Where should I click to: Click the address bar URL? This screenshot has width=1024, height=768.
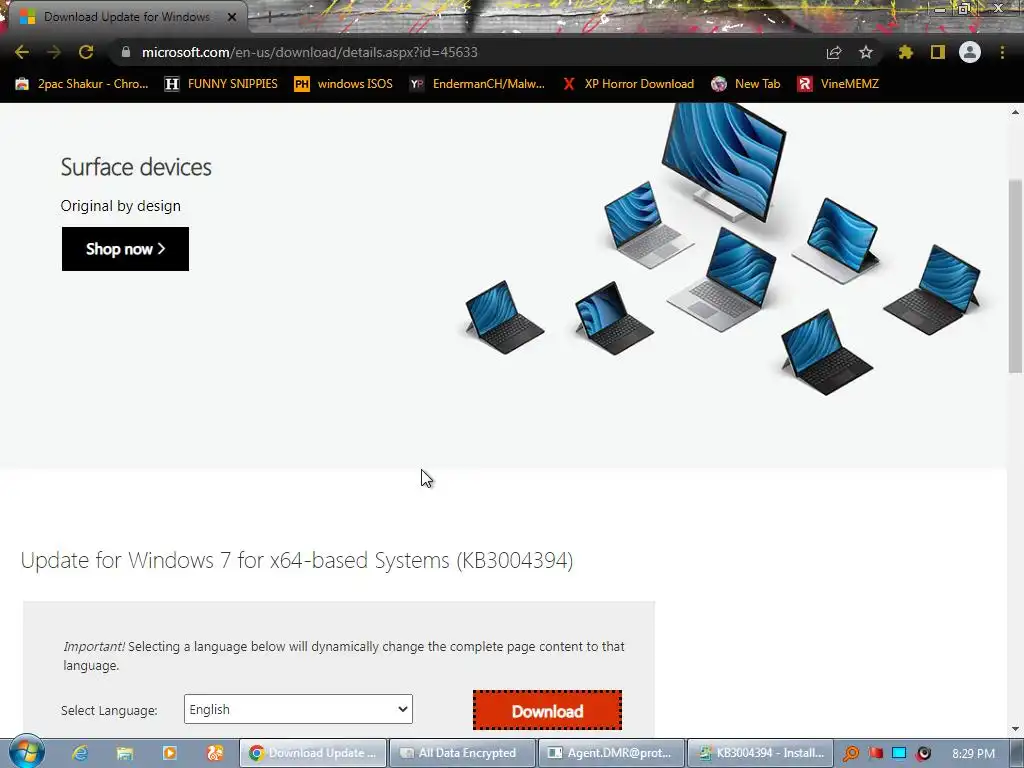(x=310, y=52)
